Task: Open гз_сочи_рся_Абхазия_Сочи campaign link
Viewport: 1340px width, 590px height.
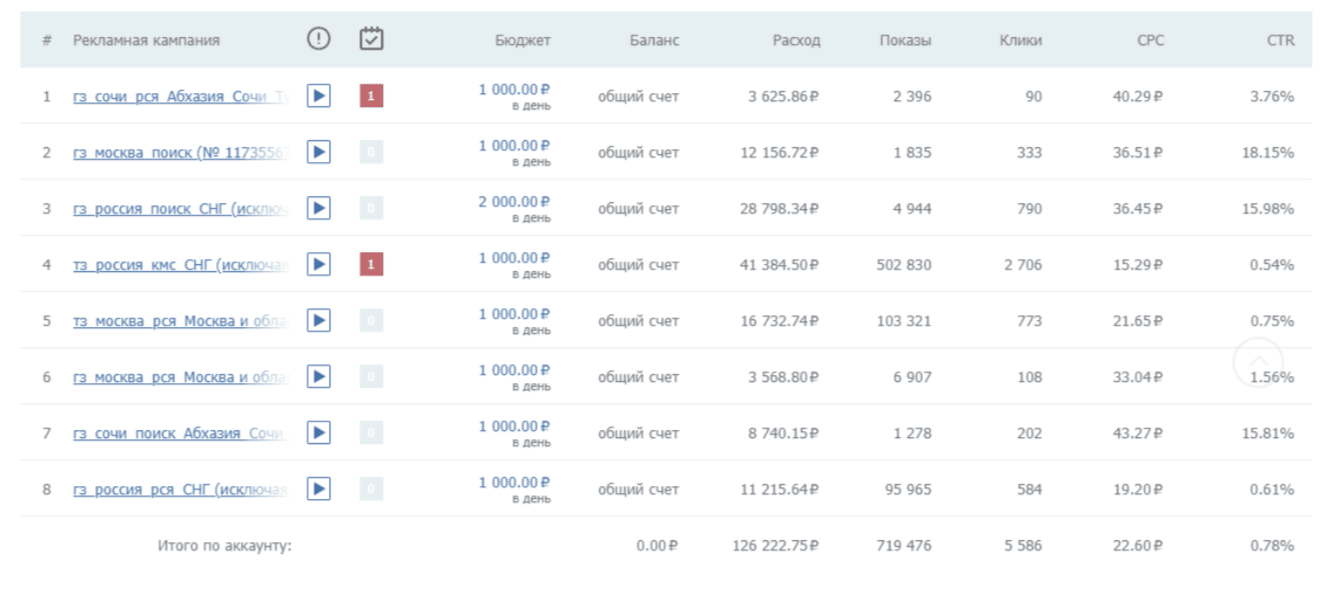Action: coord(180,97)
